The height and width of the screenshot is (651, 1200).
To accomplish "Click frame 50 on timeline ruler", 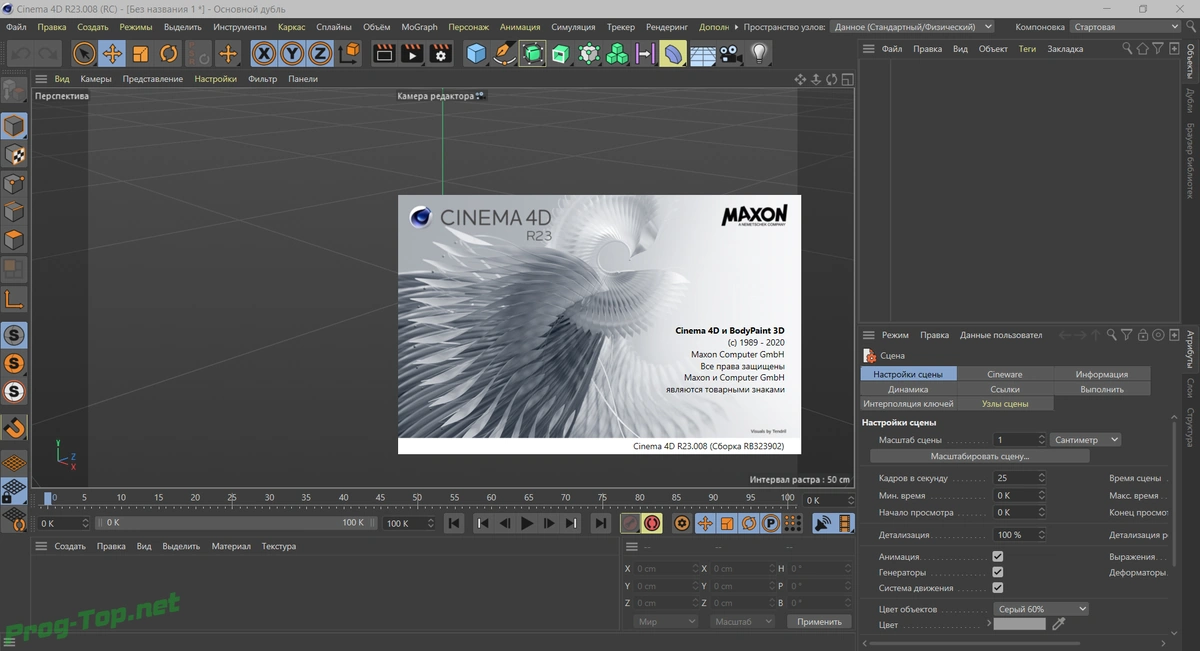I will (x=417, y=497).
